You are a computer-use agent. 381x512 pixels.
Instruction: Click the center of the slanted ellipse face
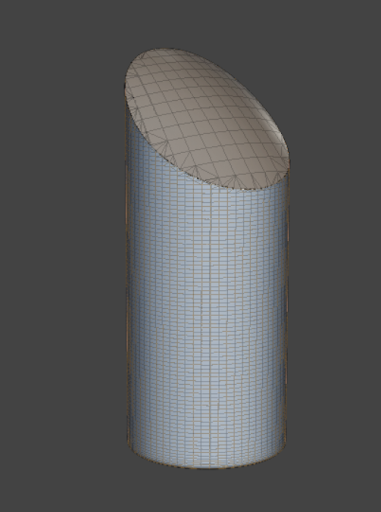click(207, 118)
